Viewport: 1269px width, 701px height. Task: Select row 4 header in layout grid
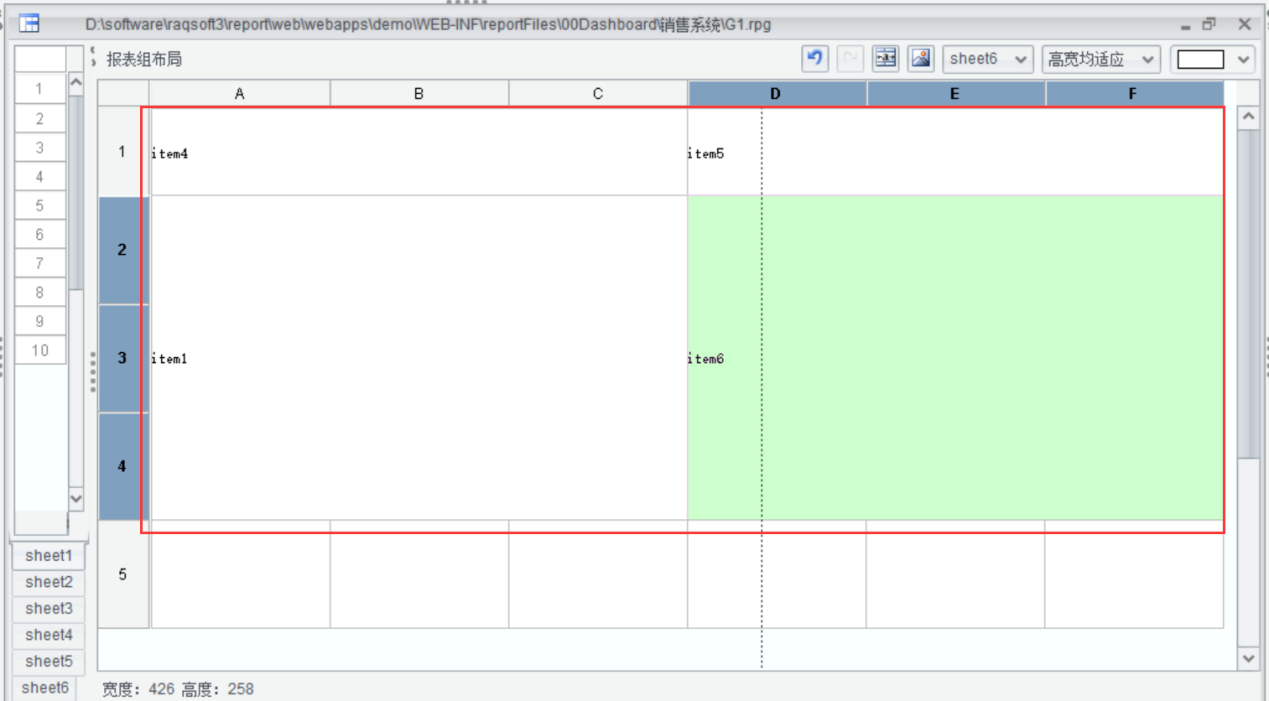click(x=123, y=466)
